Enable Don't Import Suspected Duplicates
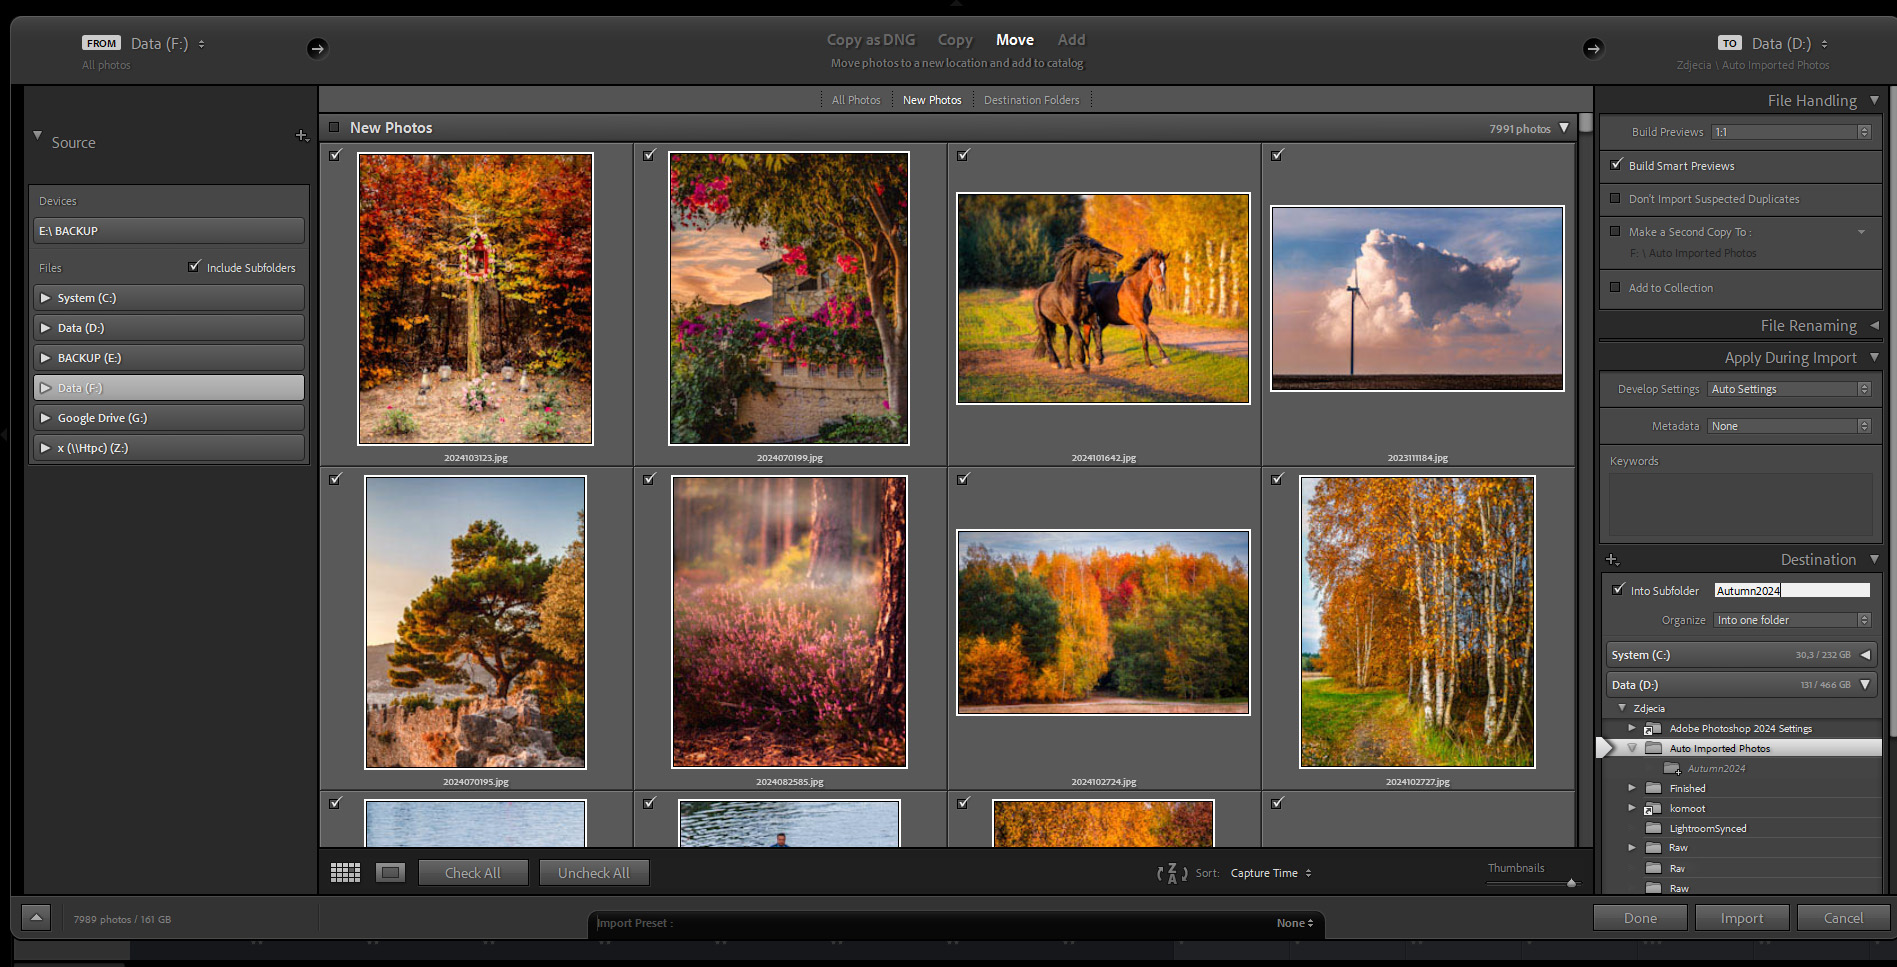Image resolution: width=1897 pixels, height=967 pixels. 1615,198
